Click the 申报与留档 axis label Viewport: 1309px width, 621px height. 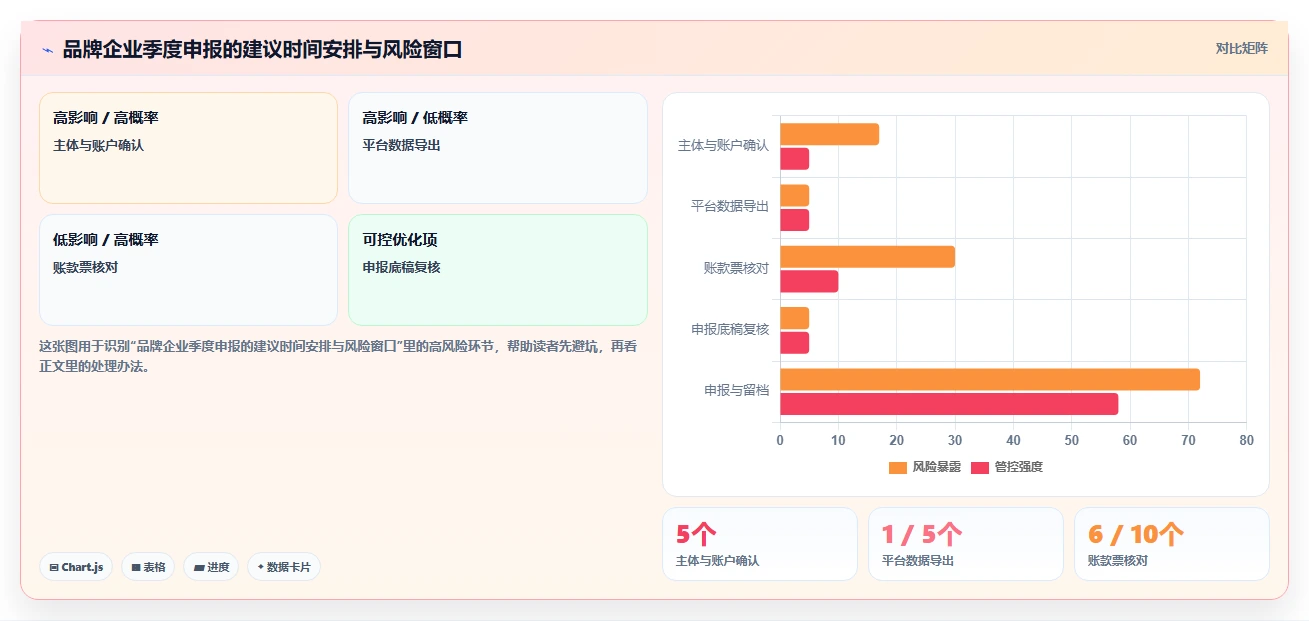[736, 391]
